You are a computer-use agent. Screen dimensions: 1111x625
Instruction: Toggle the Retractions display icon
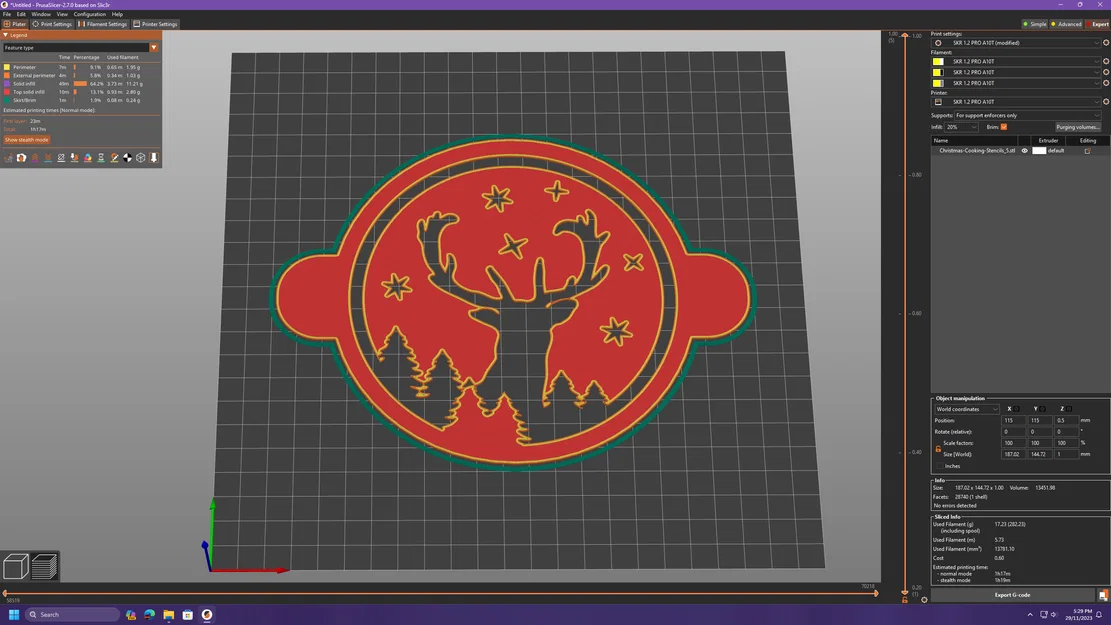click(35, 158)
